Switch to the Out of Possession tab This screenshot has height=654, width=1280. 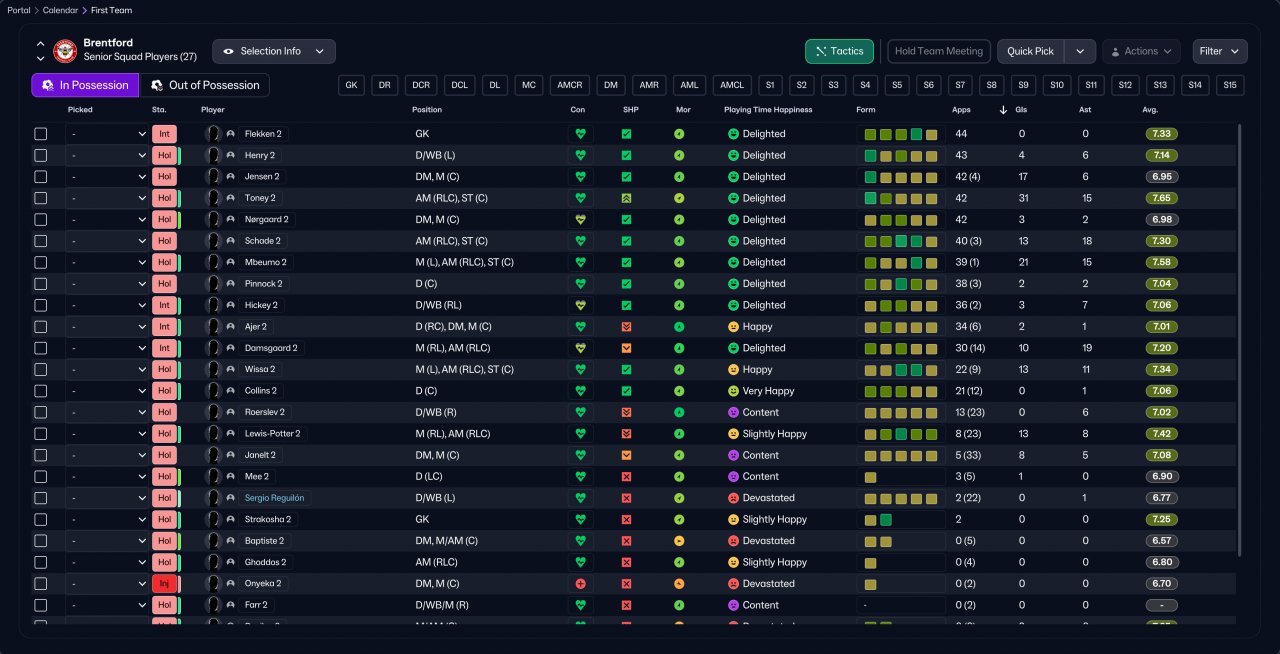tap(204, 85)
